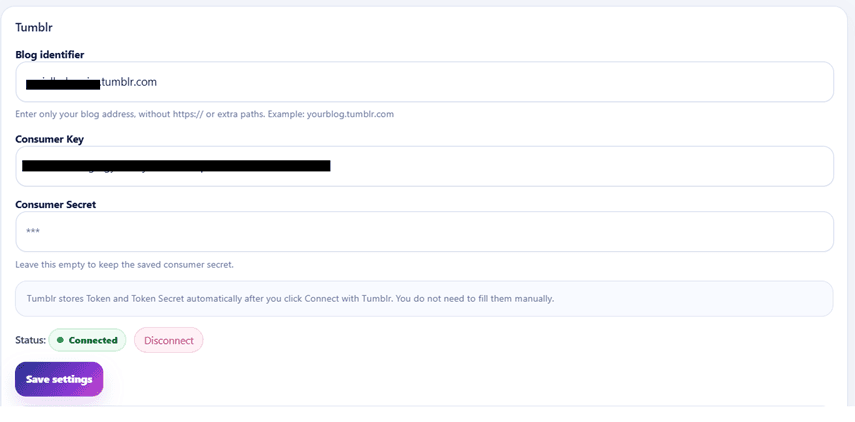
Task: Click into the Consumer Secret field
Action: (x=424, y=232)
